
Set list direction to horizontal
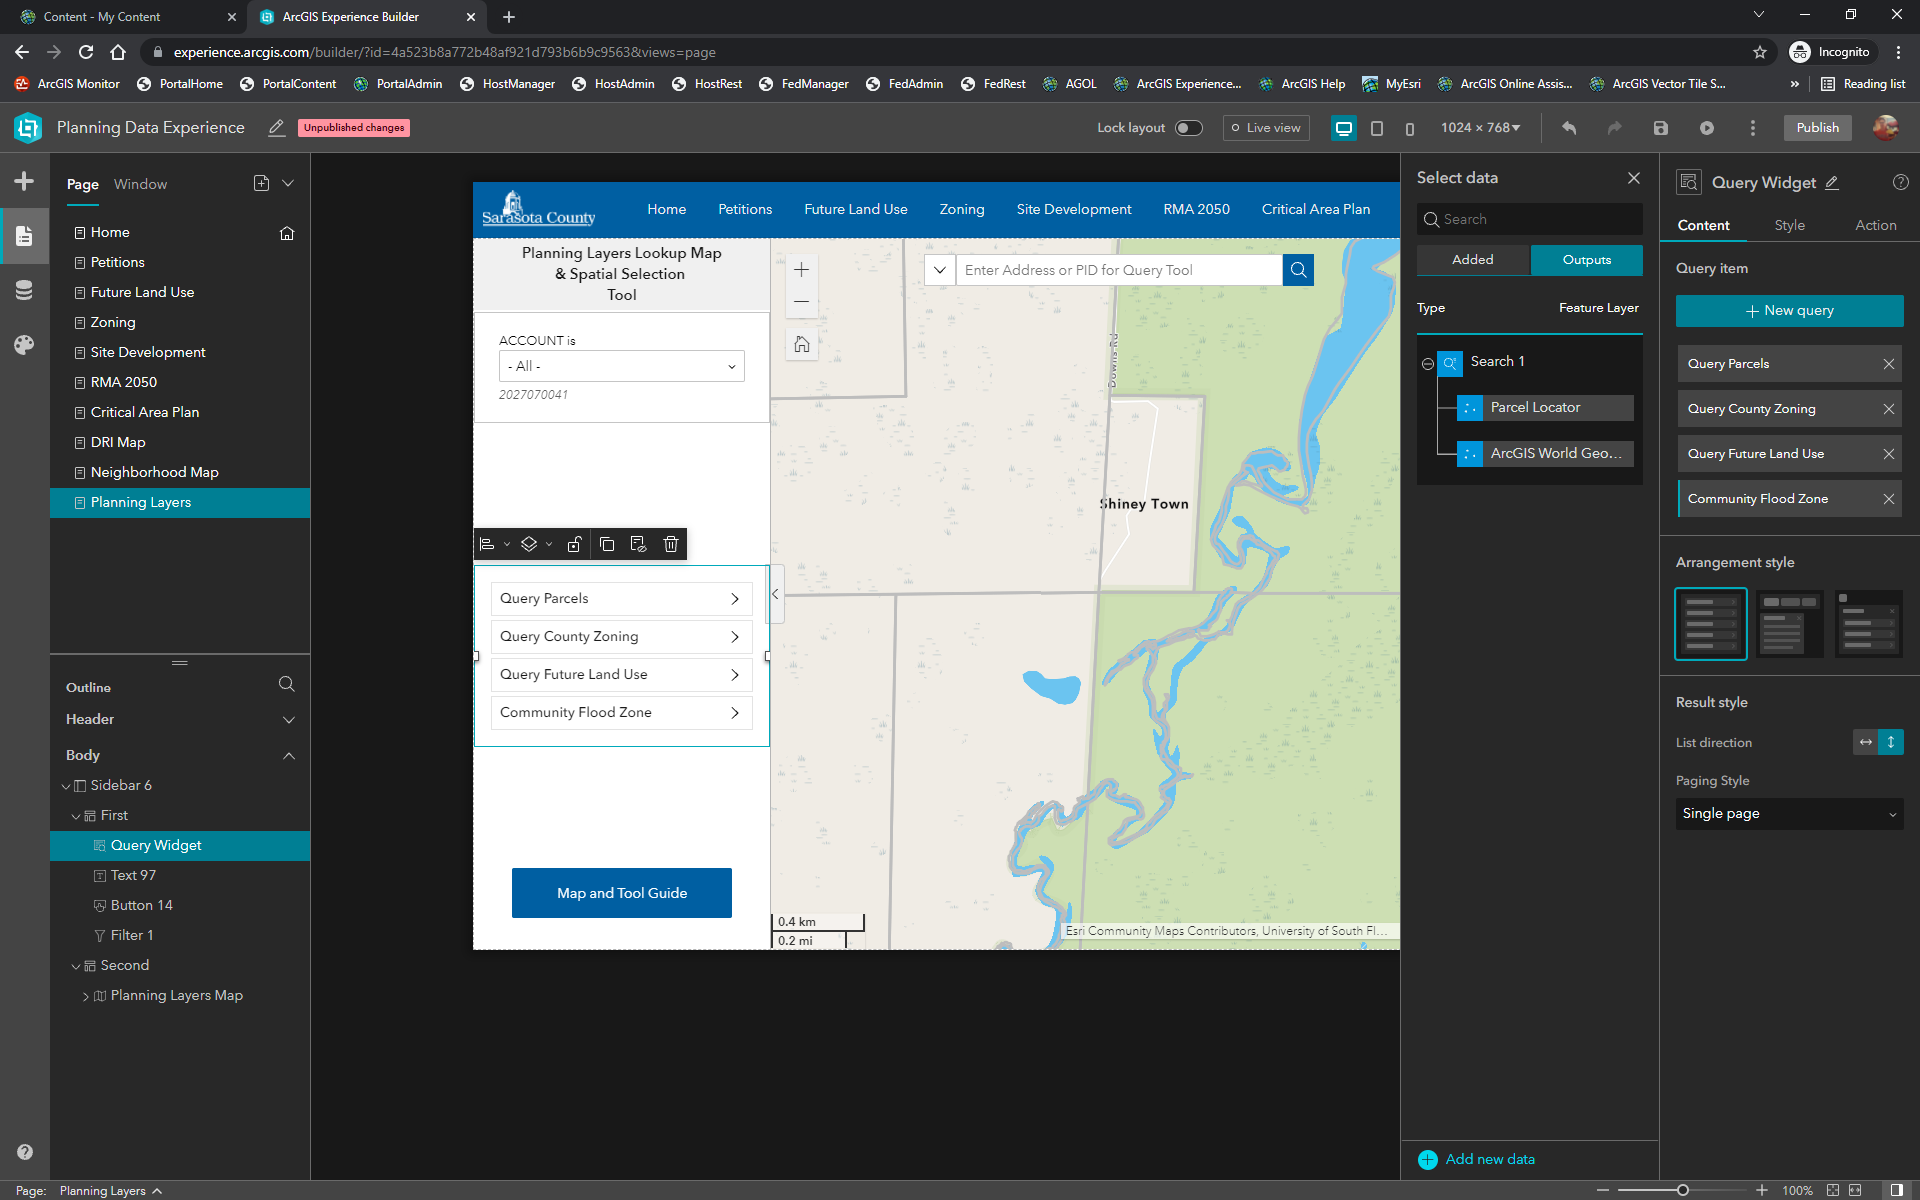(1865, 742)
